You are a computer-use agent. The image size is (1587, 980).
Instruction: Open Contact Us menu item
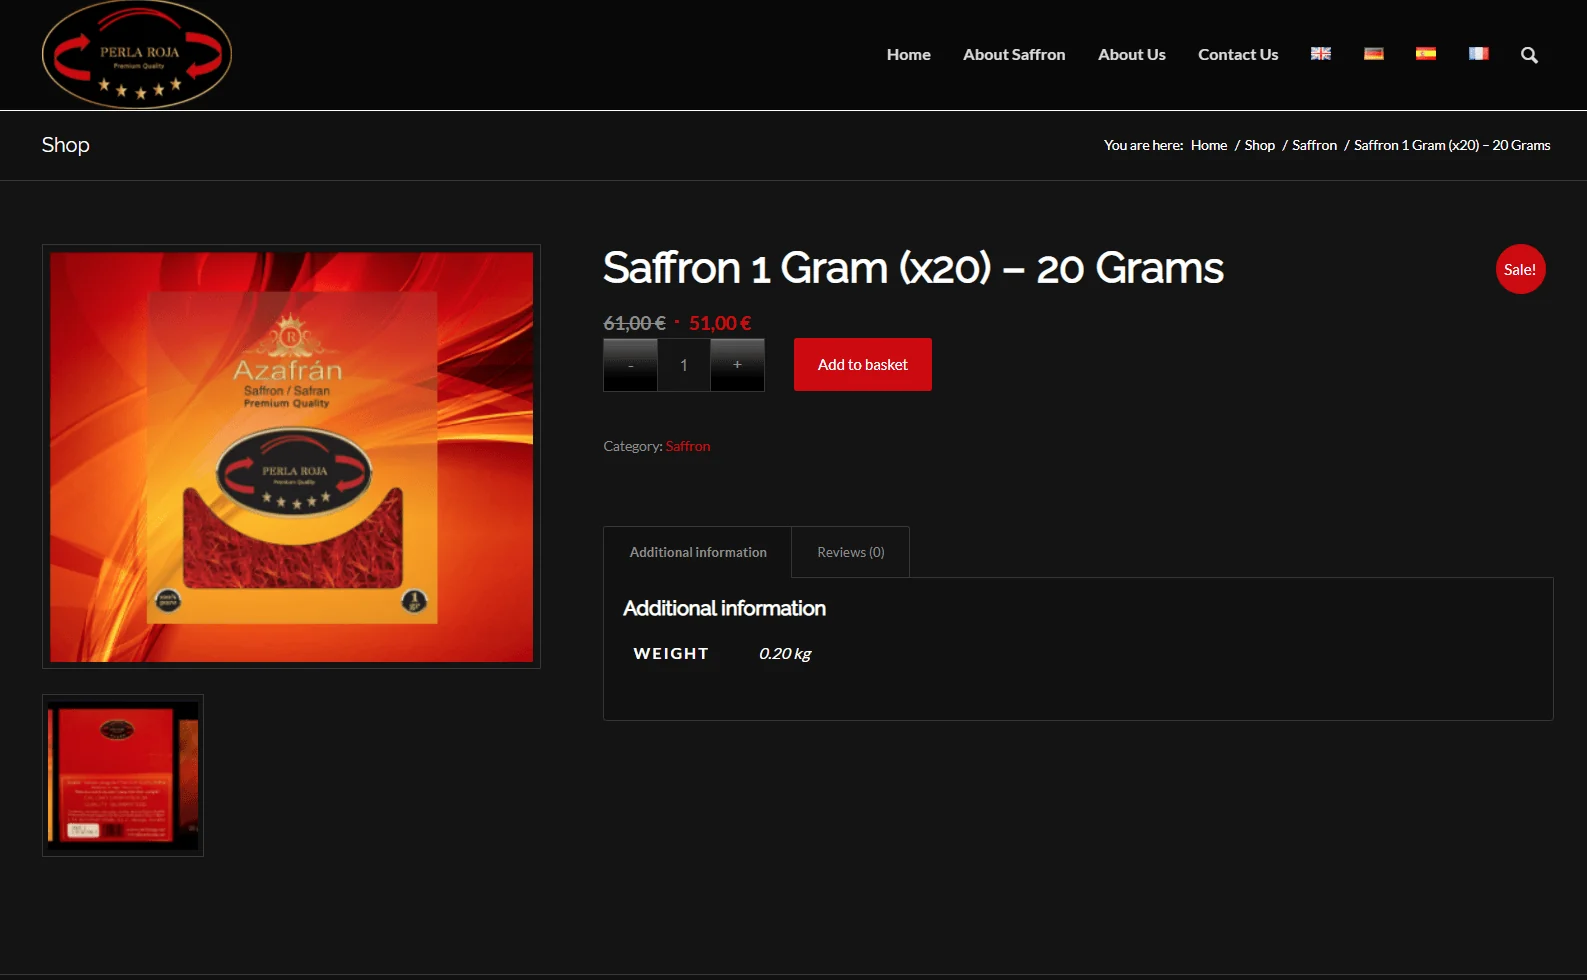[x=1238, y=55]
